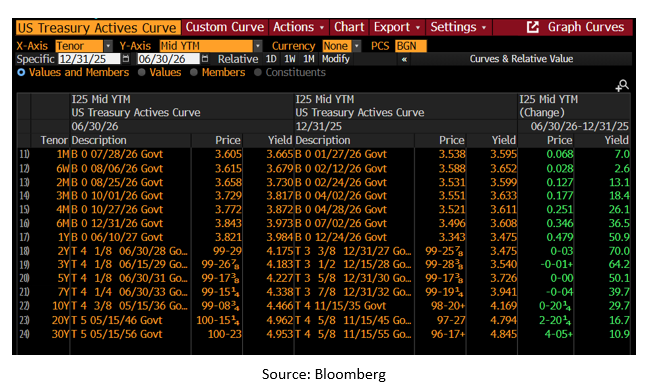Click B 0 02/12/26 Govt description
Viewport: 649px width, 383px height.
[341, 169]
